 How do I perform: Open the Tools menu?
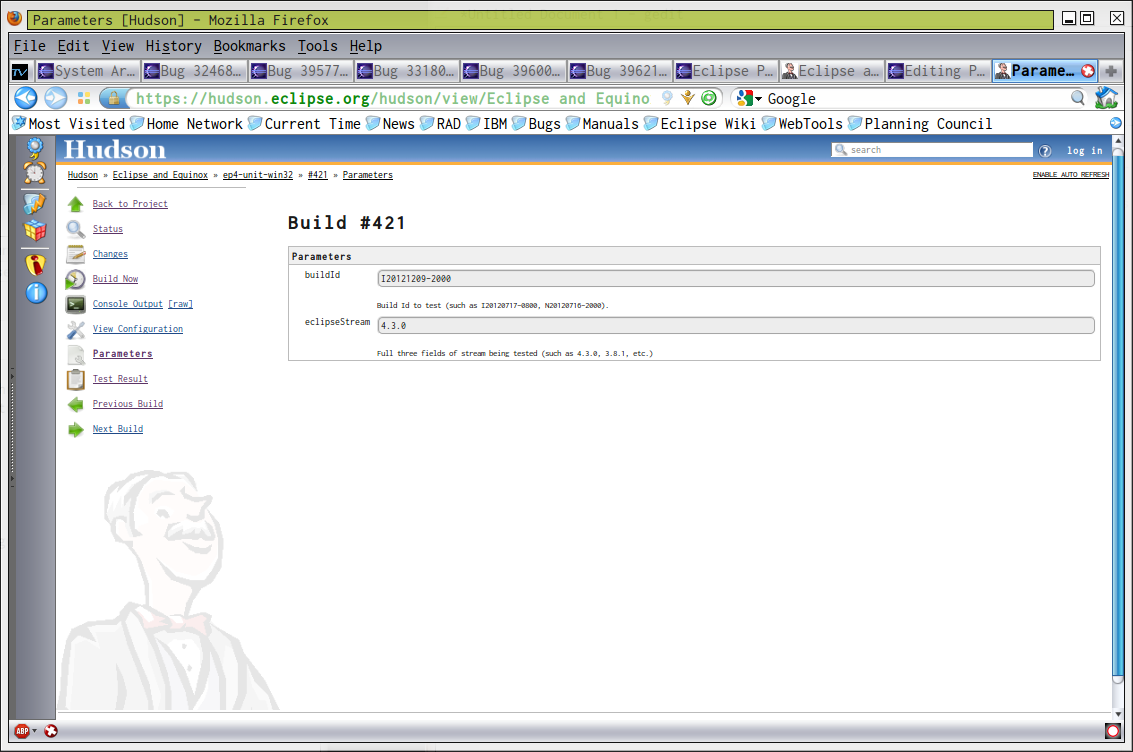click(x=317, y=46)
